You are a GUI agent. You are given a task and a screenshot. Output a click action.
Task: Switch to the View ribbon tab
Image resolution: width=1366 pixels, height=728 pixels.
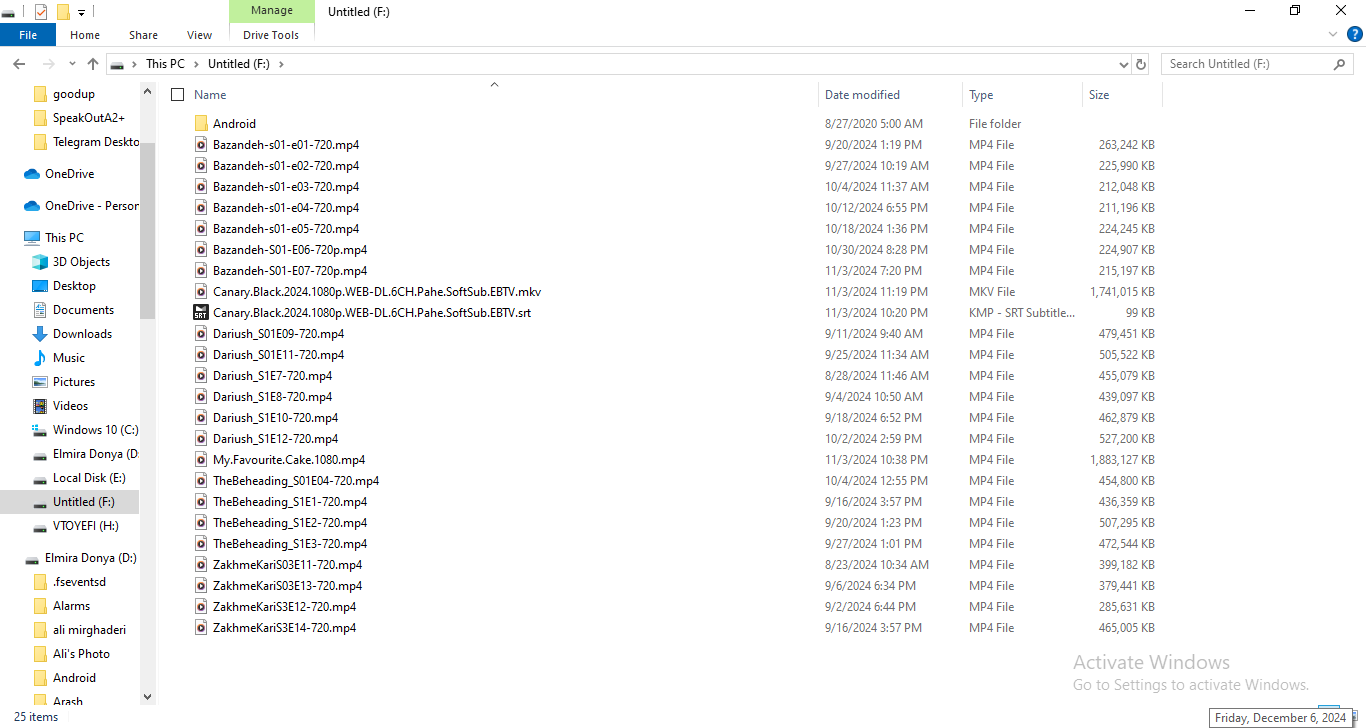200,35
